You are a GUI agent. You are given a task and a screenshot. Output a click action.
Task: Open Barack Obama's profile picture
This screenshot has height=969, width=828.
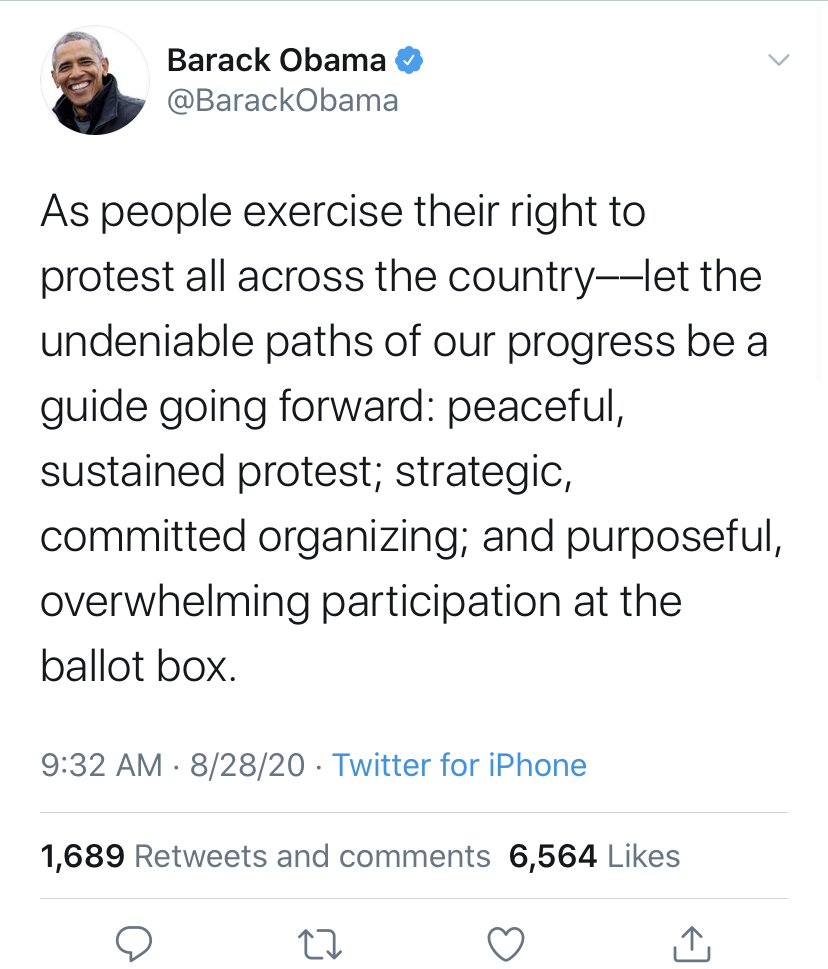point(95,80)
